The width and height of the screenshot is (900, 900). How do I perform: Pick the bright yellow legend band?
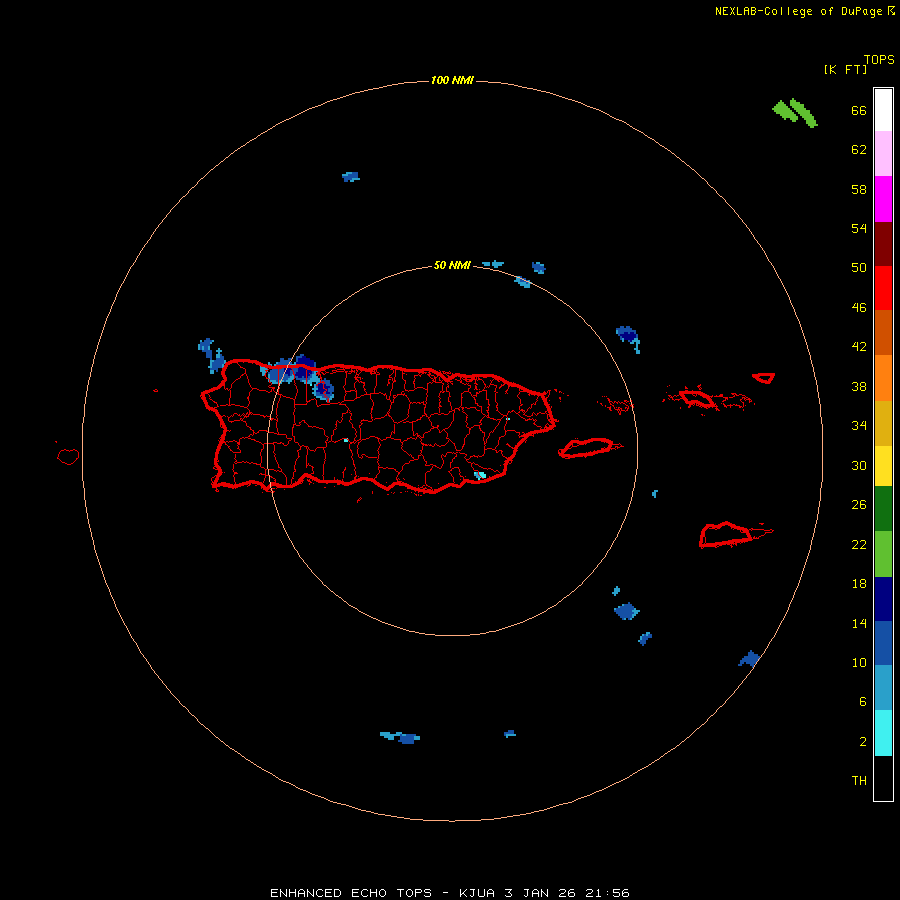tap(883, 466)
